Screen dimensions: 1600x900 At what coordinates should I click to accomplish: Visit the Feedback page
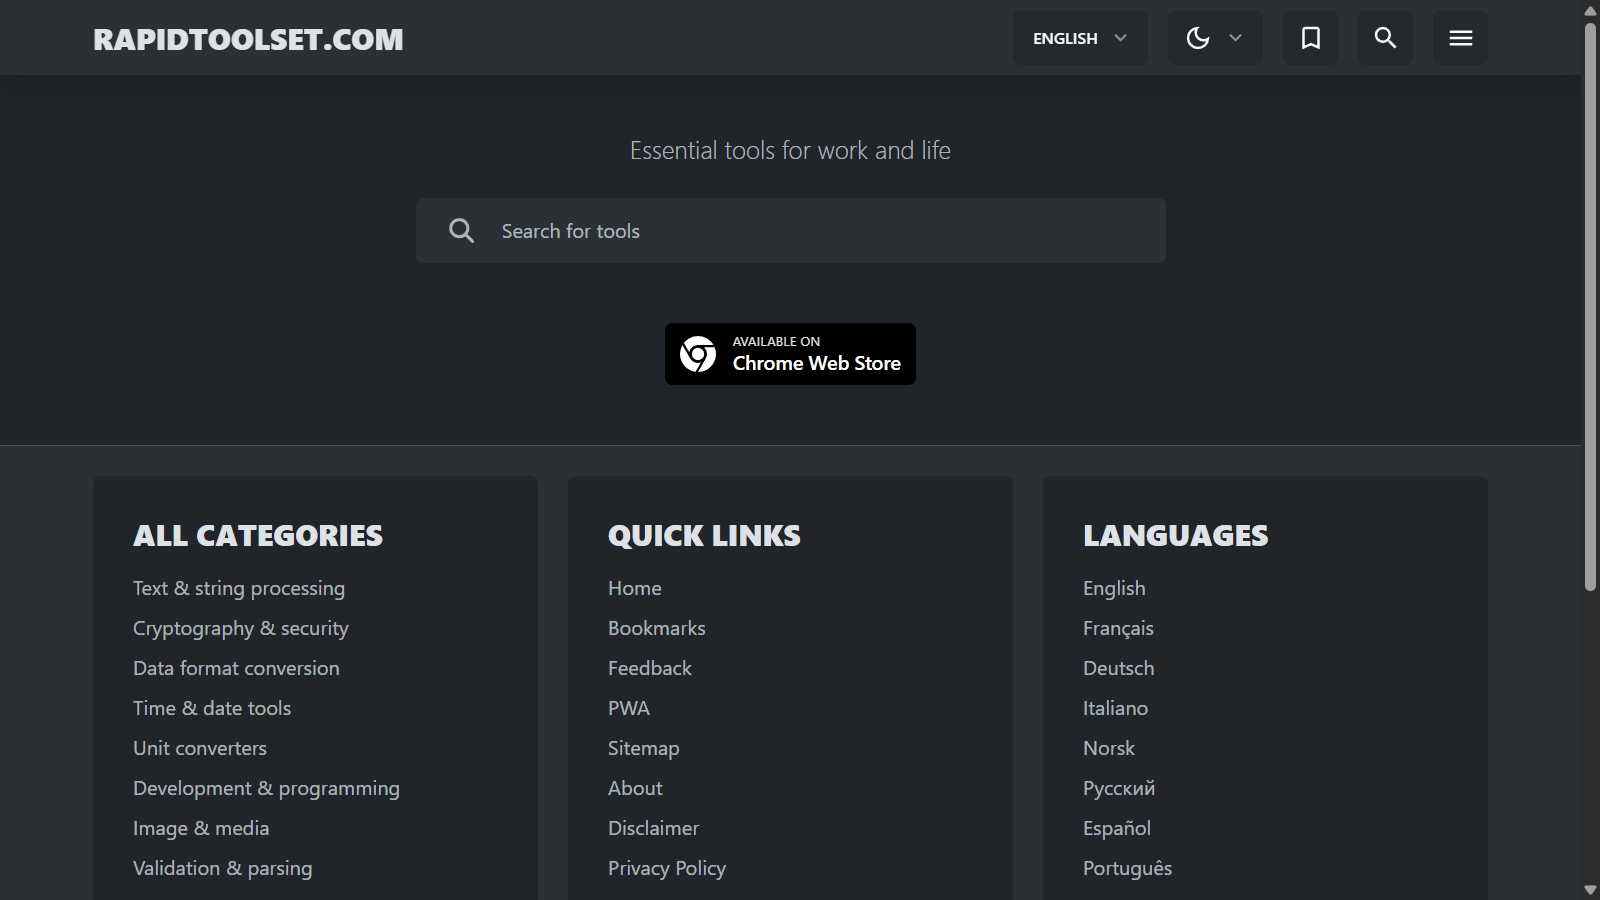[650, 667]
